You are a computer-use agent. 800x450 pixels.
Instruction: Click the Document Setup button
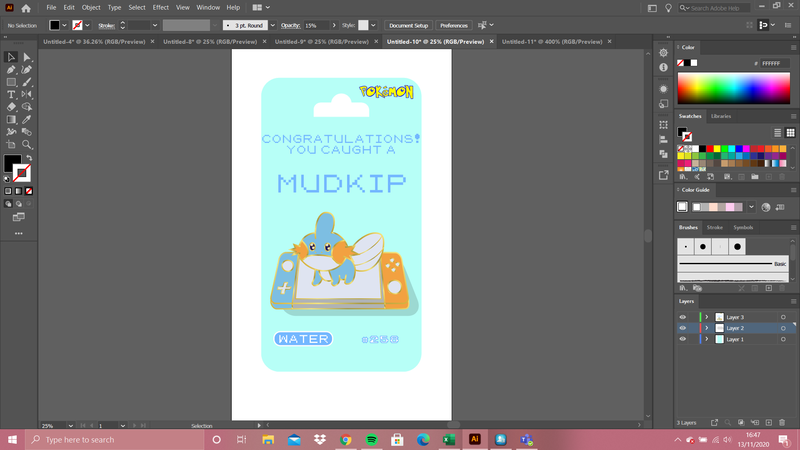coord(409,26)
